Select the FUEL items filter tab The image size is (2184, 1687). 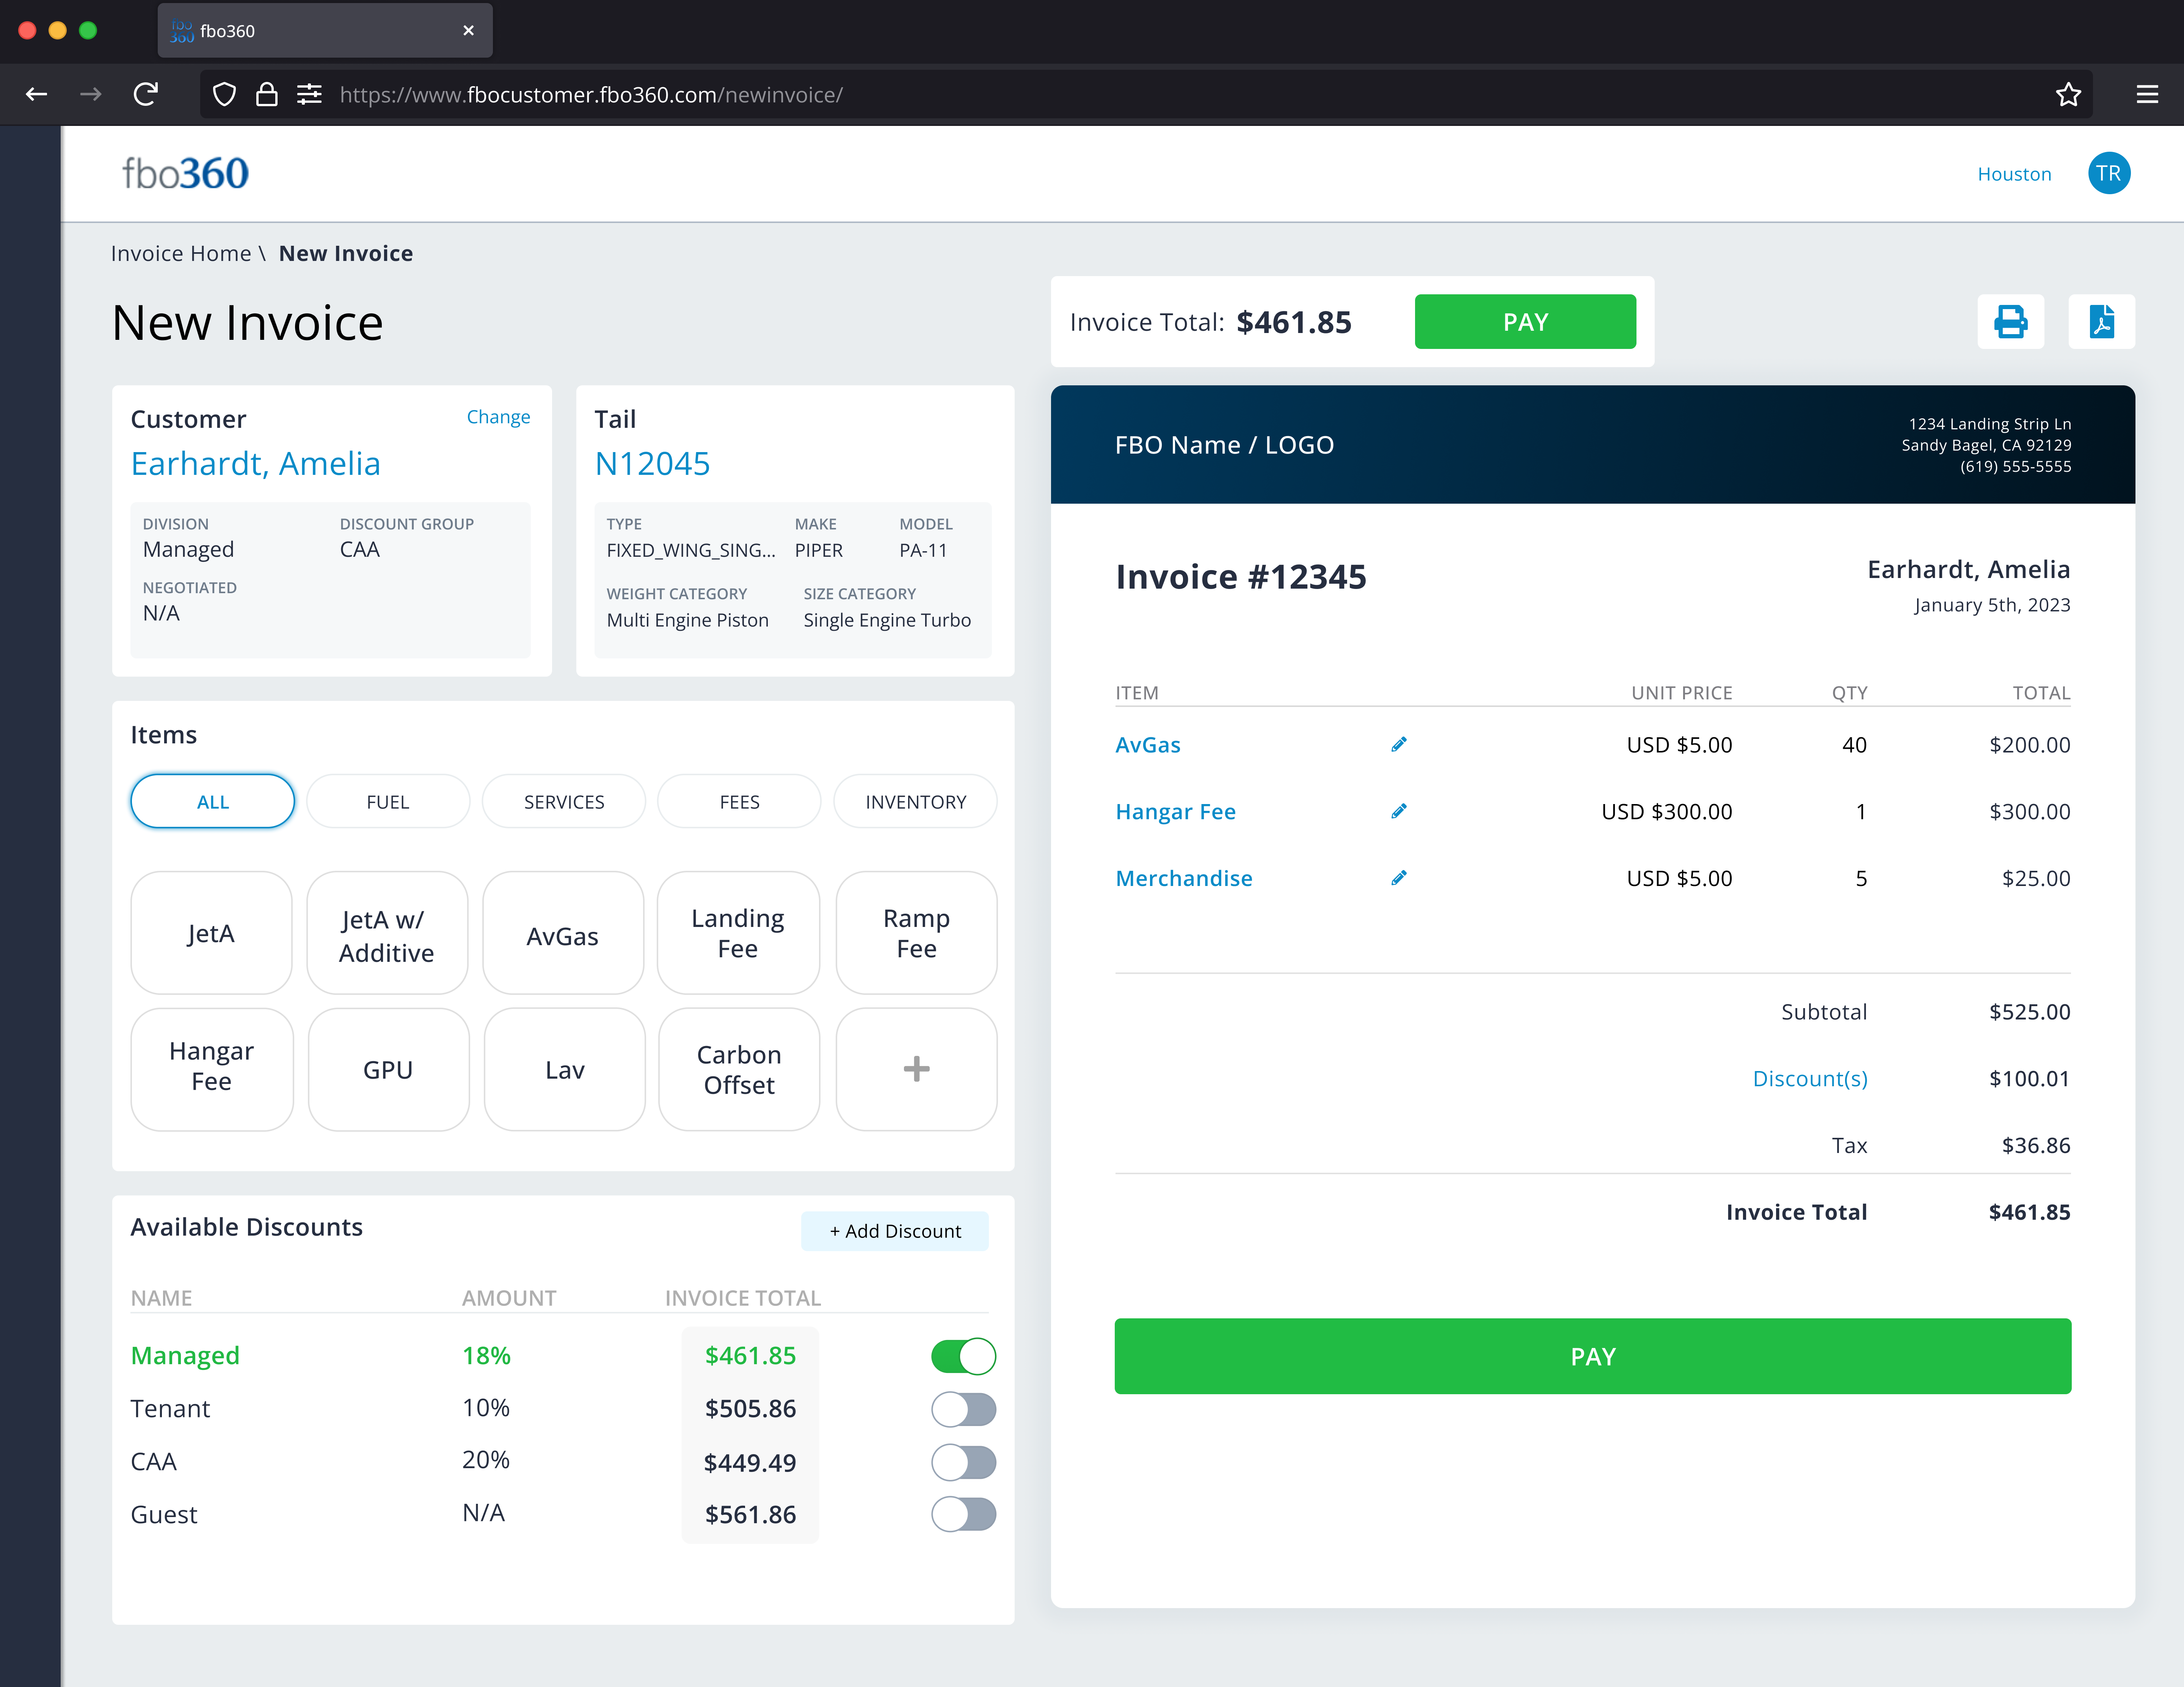pyautogui.click(x=388, y=801)
